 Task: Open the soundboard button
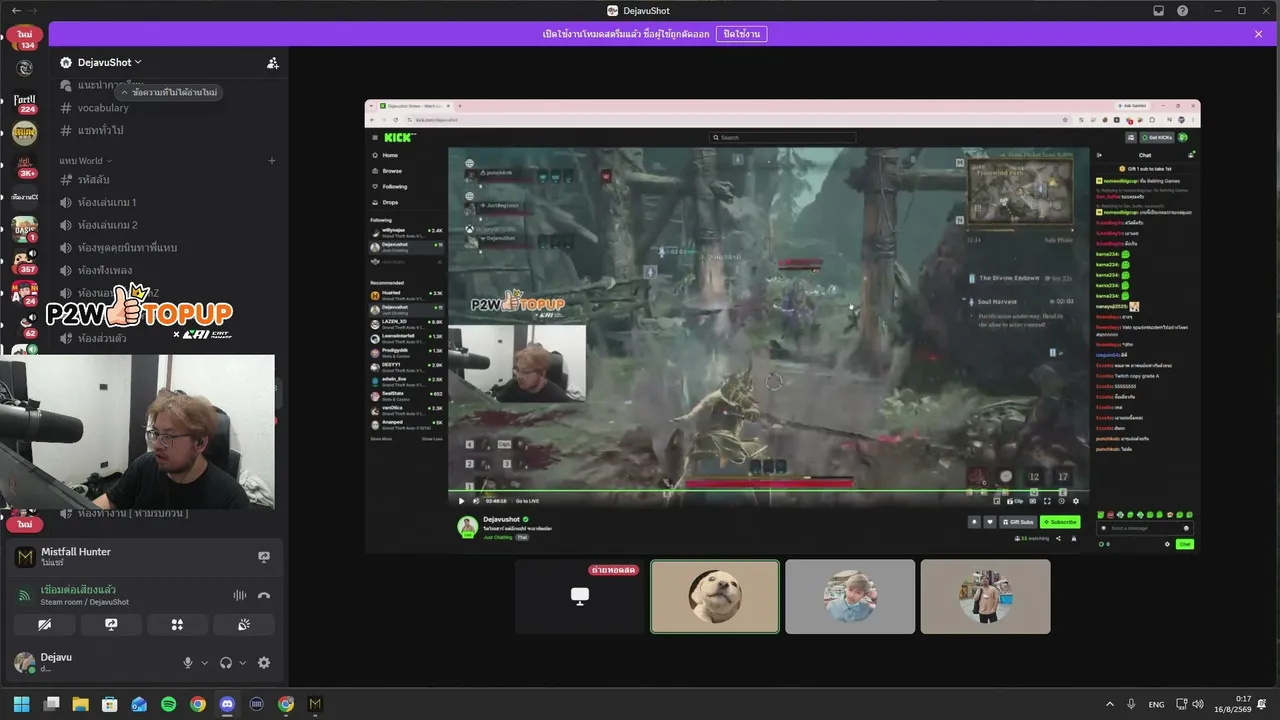[244, 625]
